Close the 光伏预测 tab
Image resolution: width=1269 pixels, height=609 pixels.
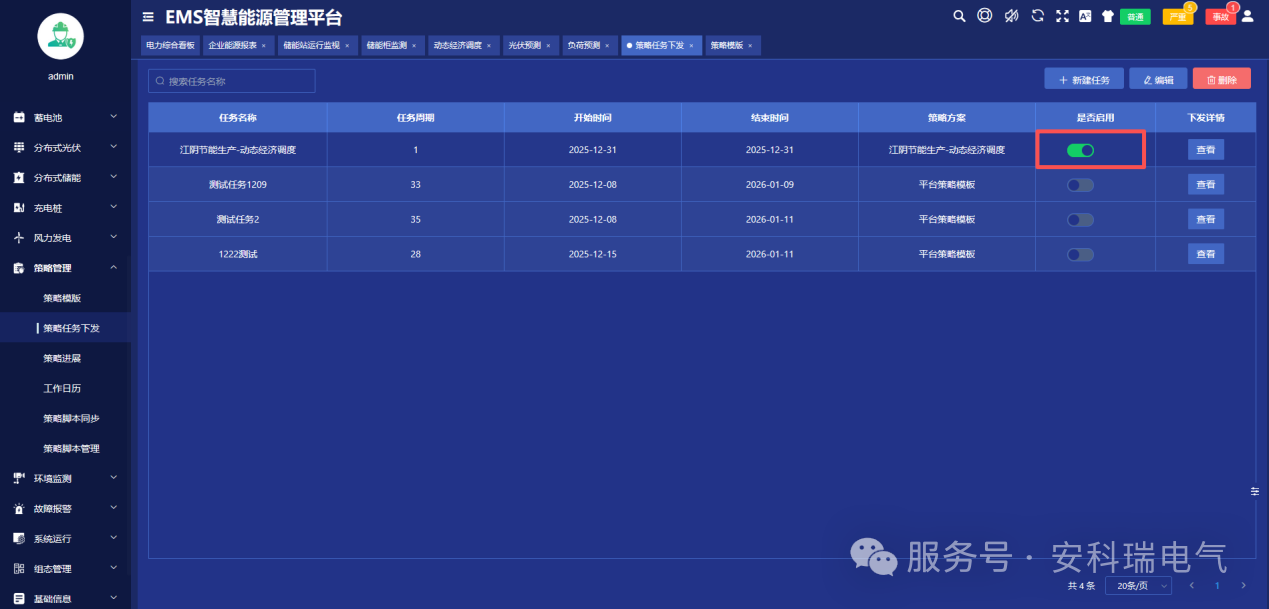tap(548, 46)
